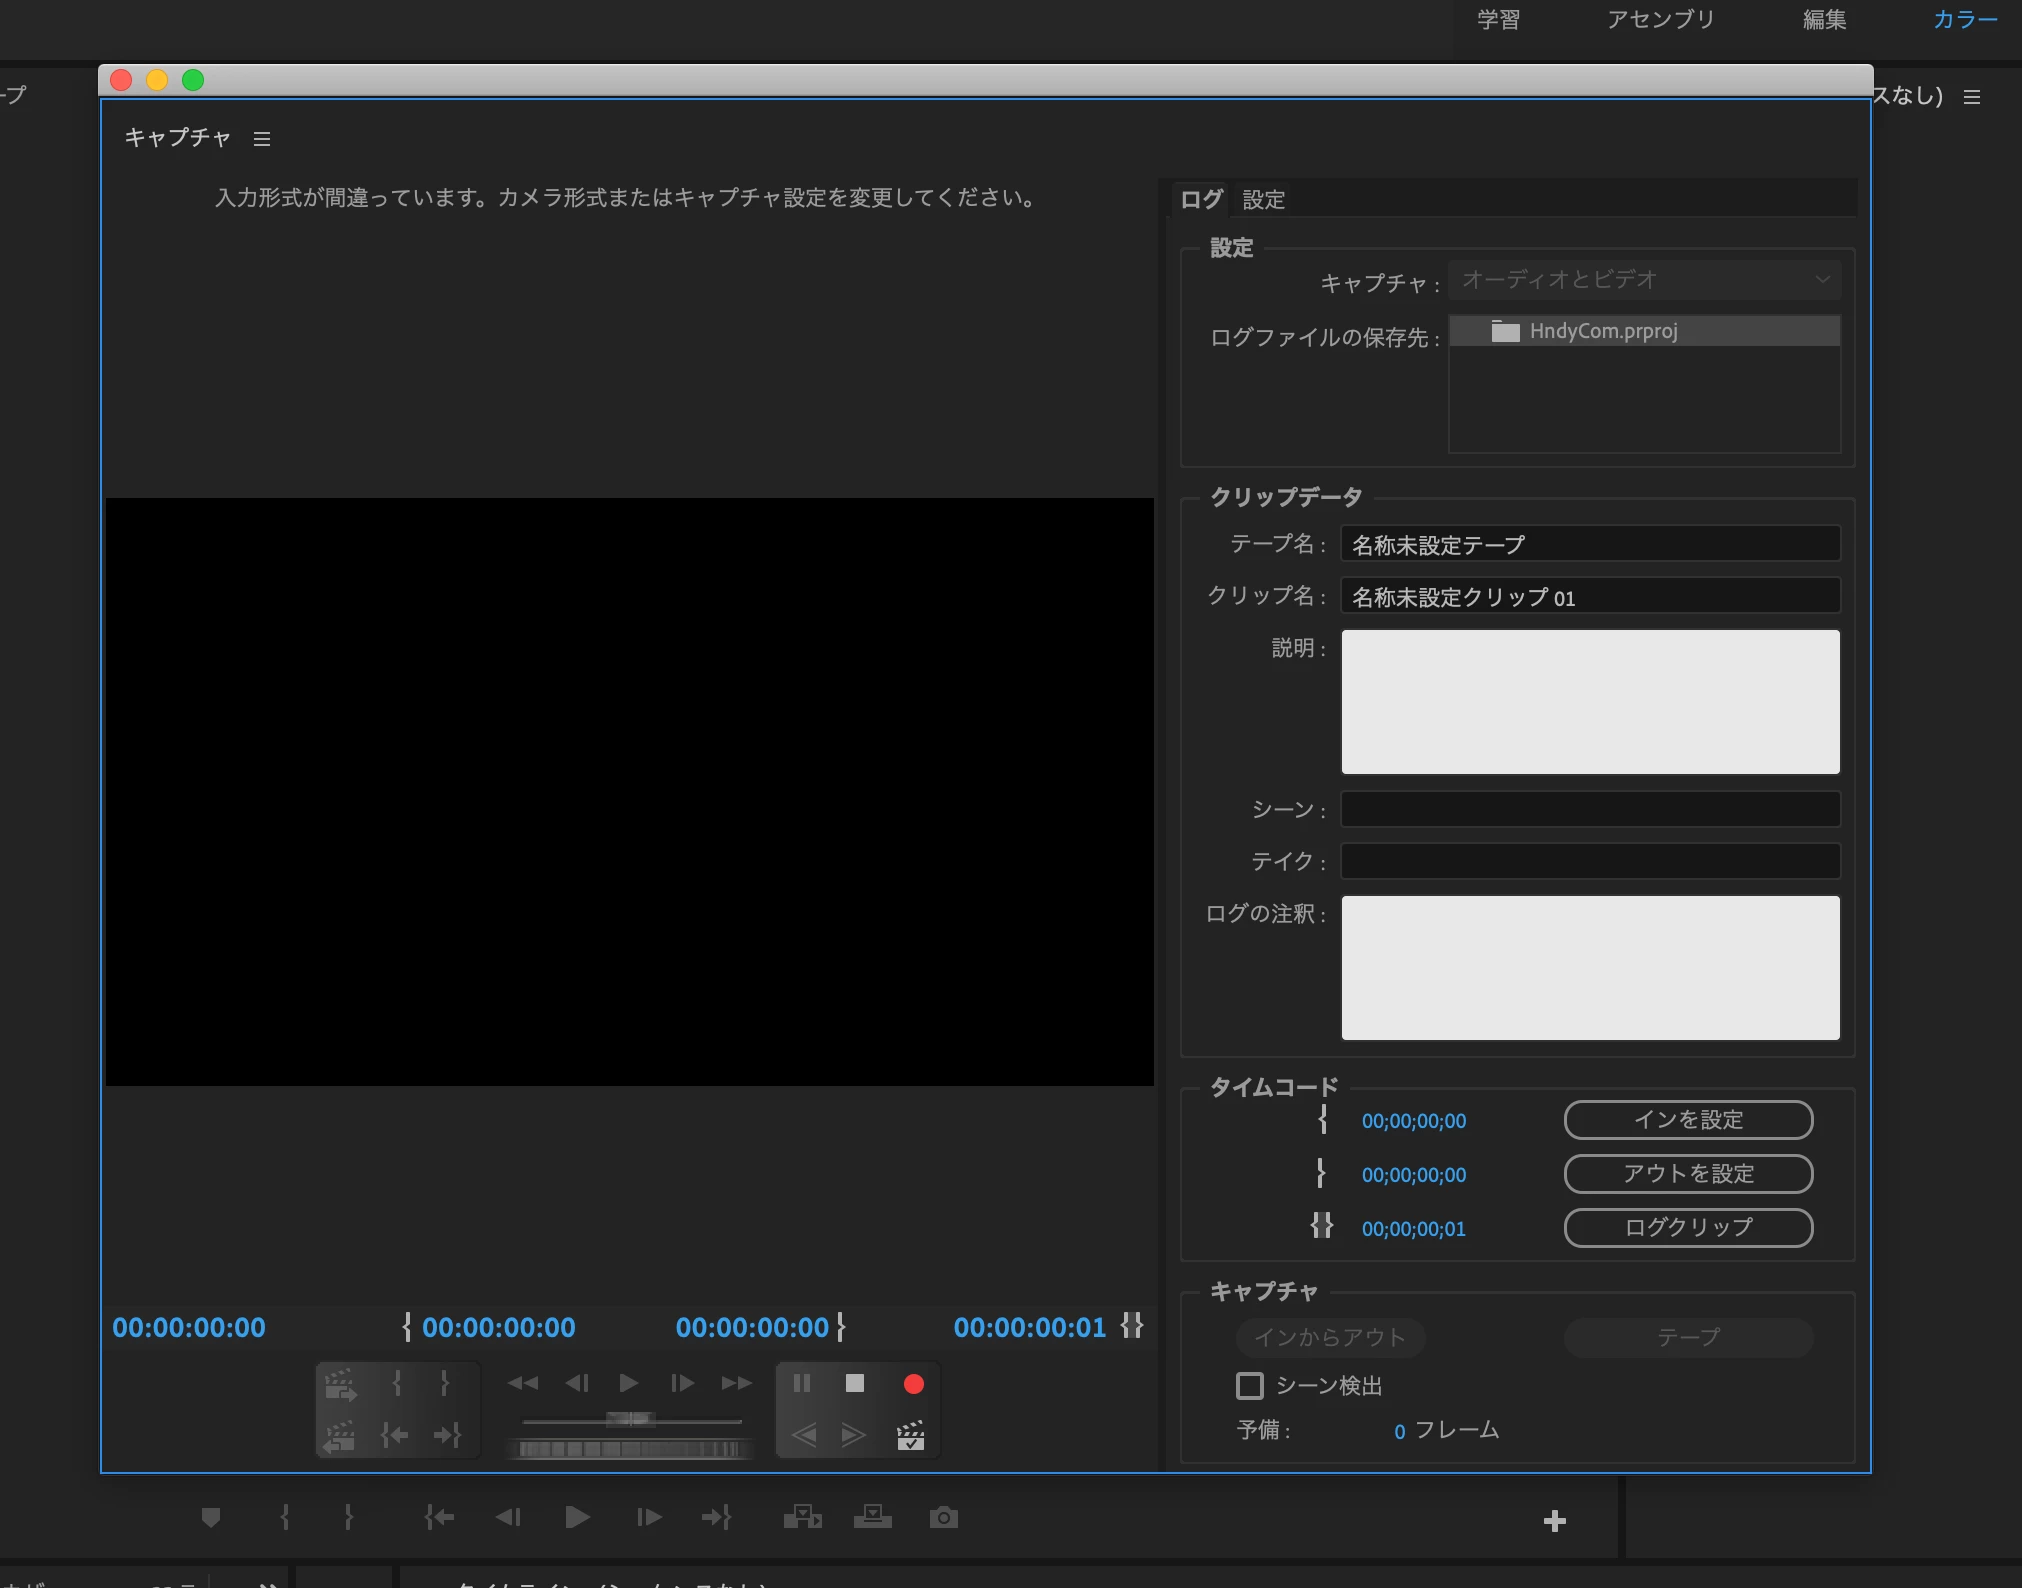Click the go to in point icon
This screenshot has height=1588, width=2022.
coord(439,1518)
